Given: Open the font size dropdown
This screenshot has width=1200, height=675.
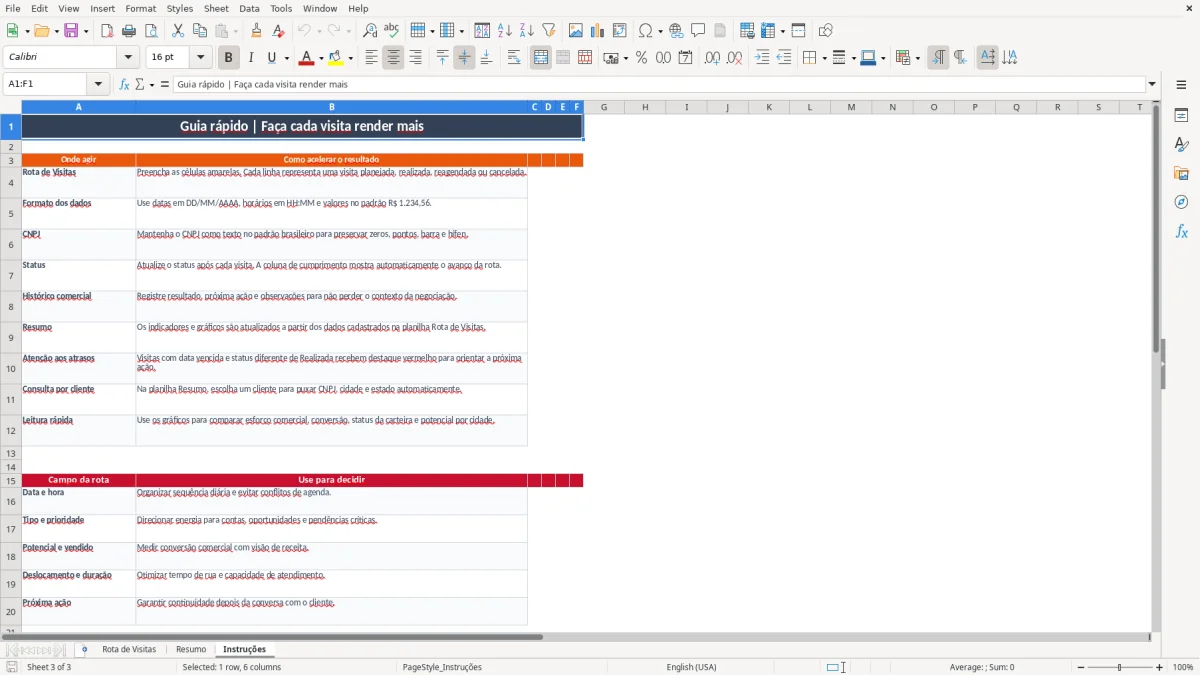Looking at the screenshot, I should pyautogui.click(x=201, y=58).
